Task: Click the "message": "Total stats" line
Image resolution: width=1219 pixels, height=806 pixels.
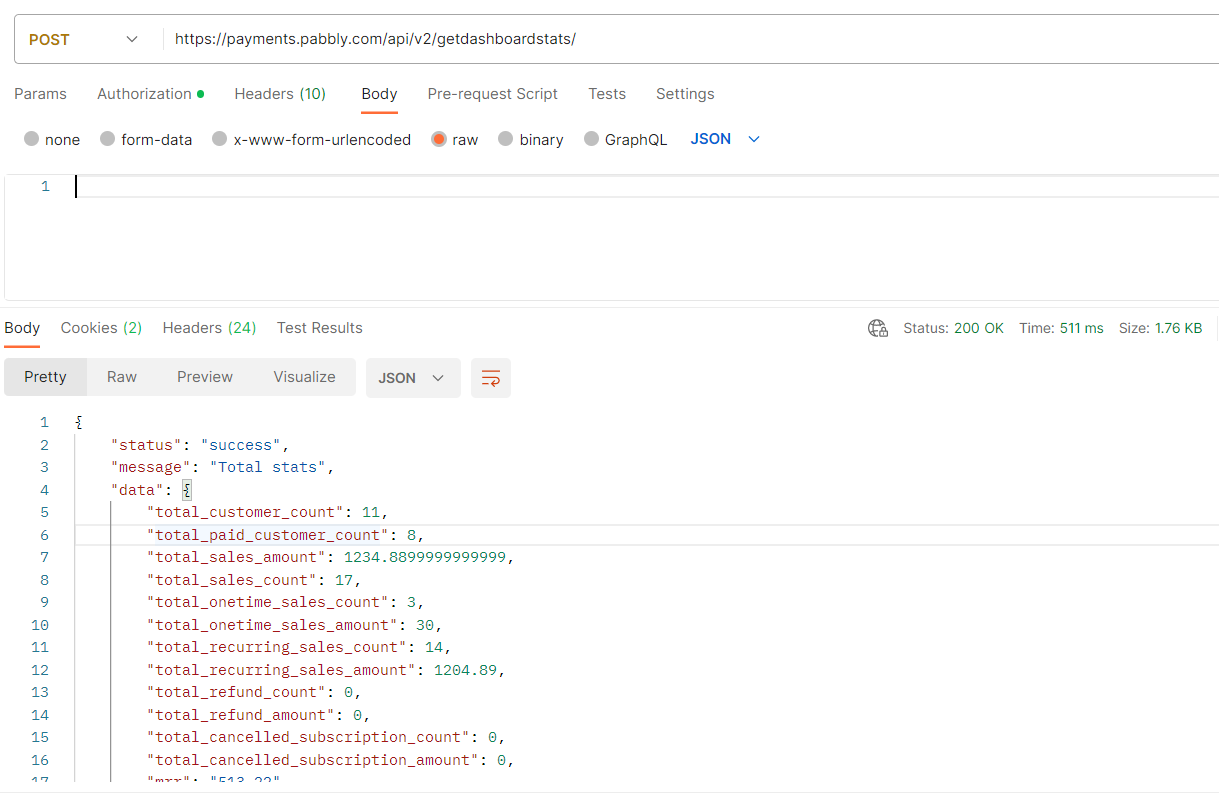Action: pos(222,467)
